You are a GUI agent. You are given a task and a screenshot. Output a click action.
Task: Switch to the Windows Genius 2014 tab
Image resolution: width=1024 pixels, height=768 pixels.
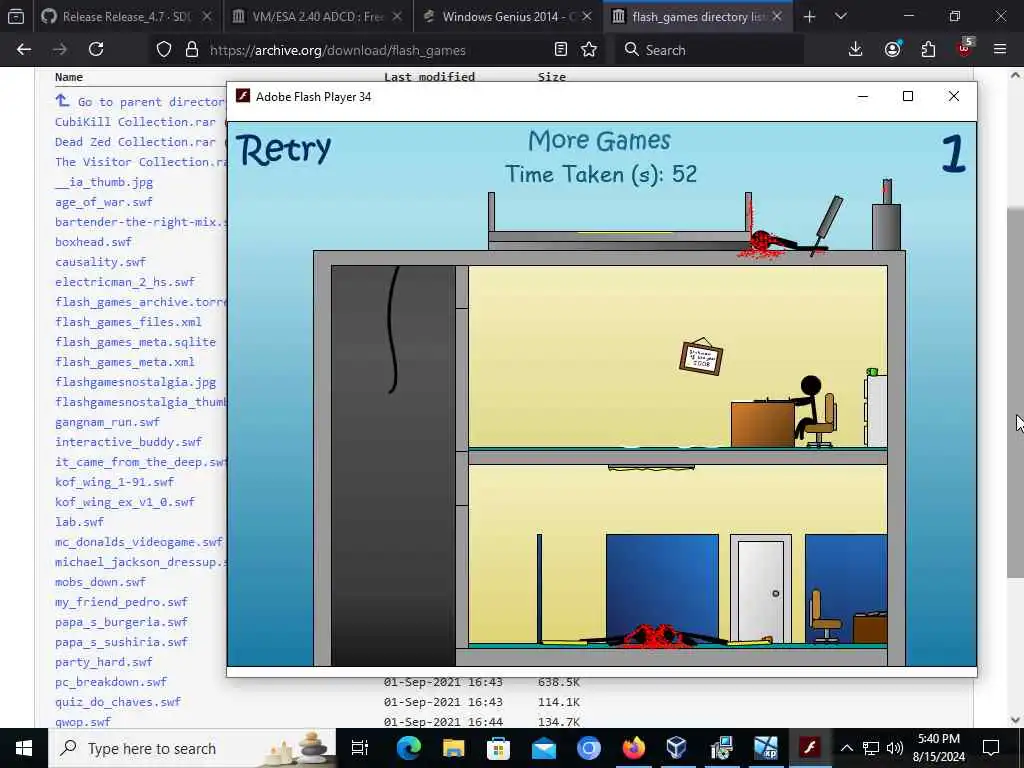pyautogui.click(x=507, y=17)
